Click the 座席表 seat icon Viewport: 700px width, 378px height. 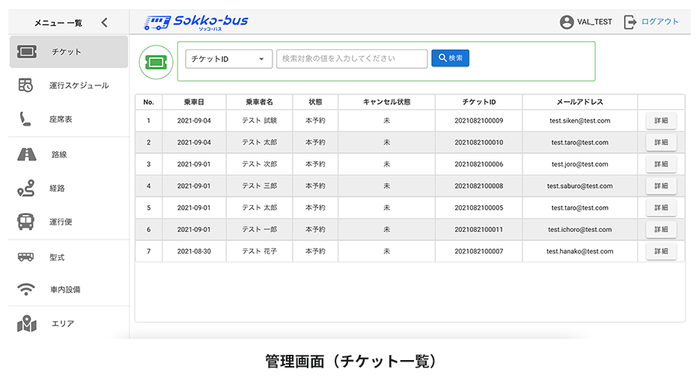tap(25, 119)
